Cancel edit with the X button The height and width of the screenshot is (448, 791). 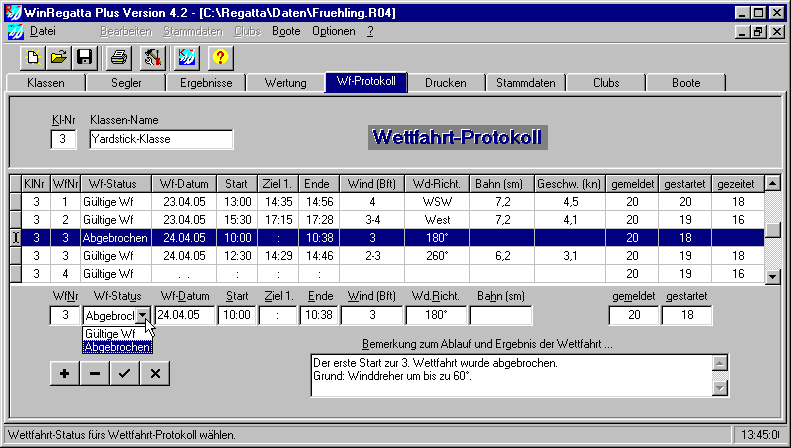pyautogui.click(x=154, y=373)
